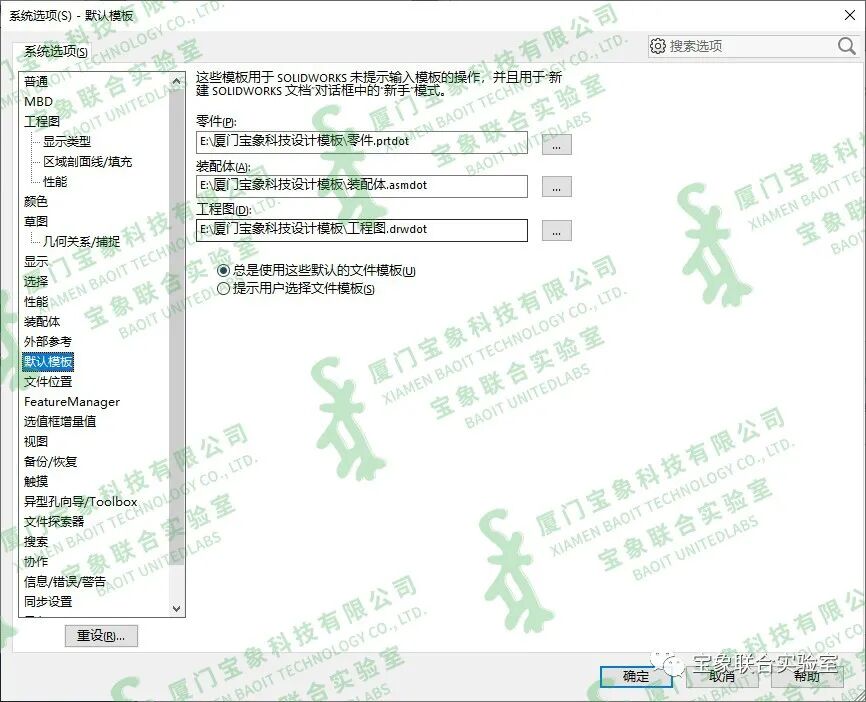Select 备份/恢复 in the options tree
The width and height of the screenshot is (866, 702).
(x=50, y=461)
